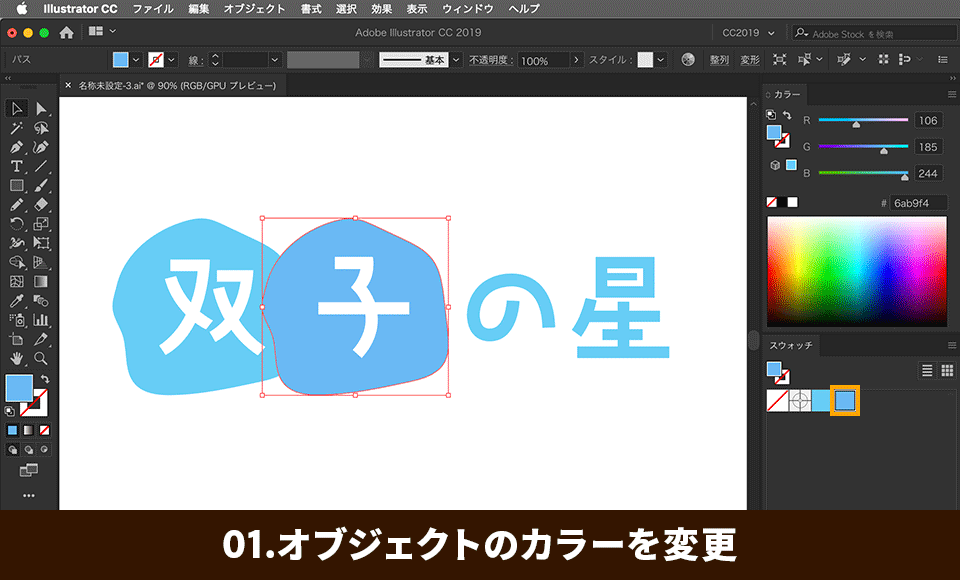Open the CC2019 workspace switcher
The height and width of the screenshot is (580, 960).
748,33
